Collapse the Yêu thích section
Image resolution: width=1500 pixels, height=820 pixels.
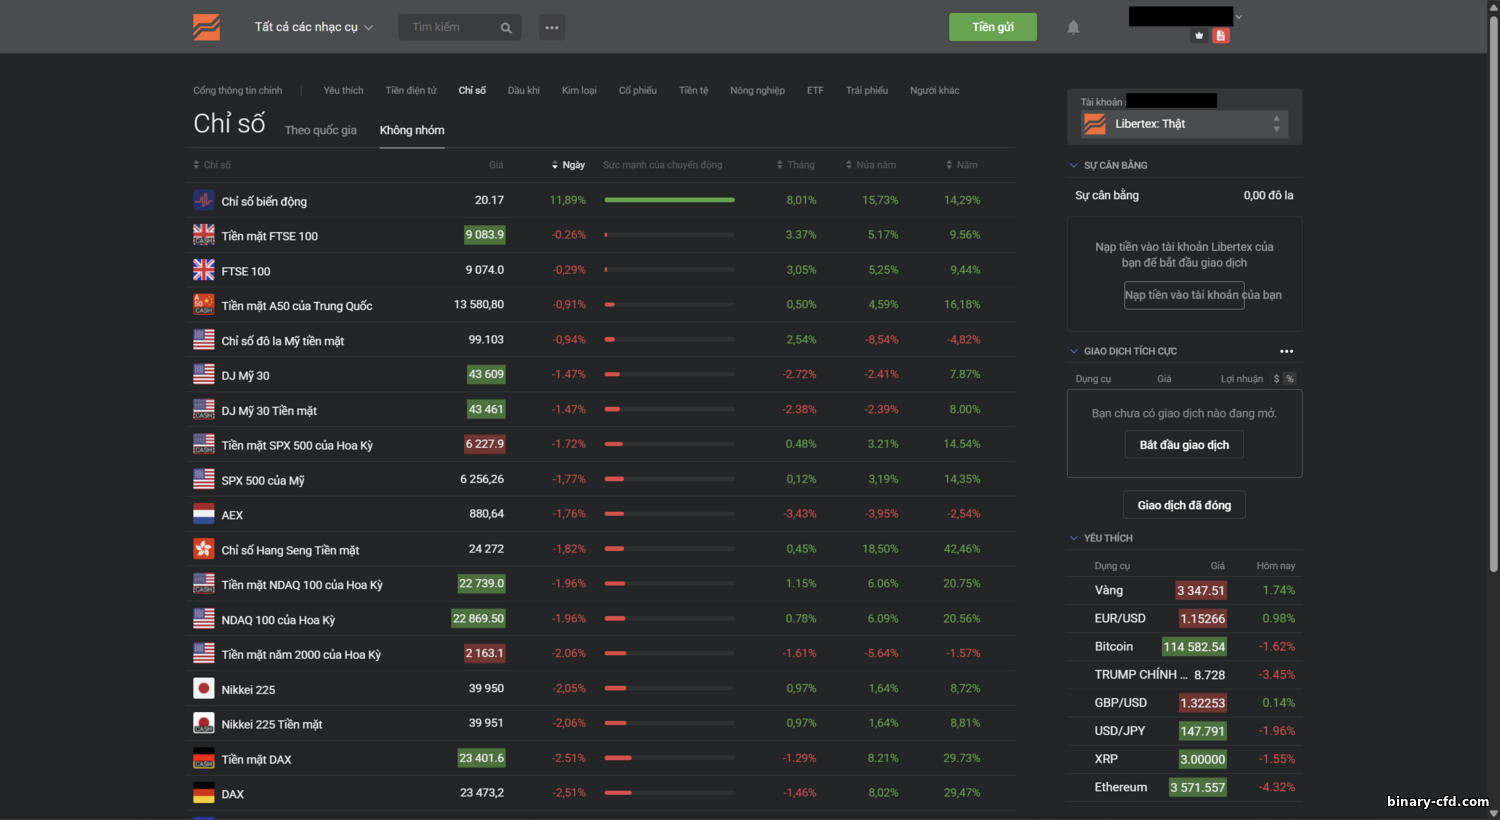click(1075, 538)
